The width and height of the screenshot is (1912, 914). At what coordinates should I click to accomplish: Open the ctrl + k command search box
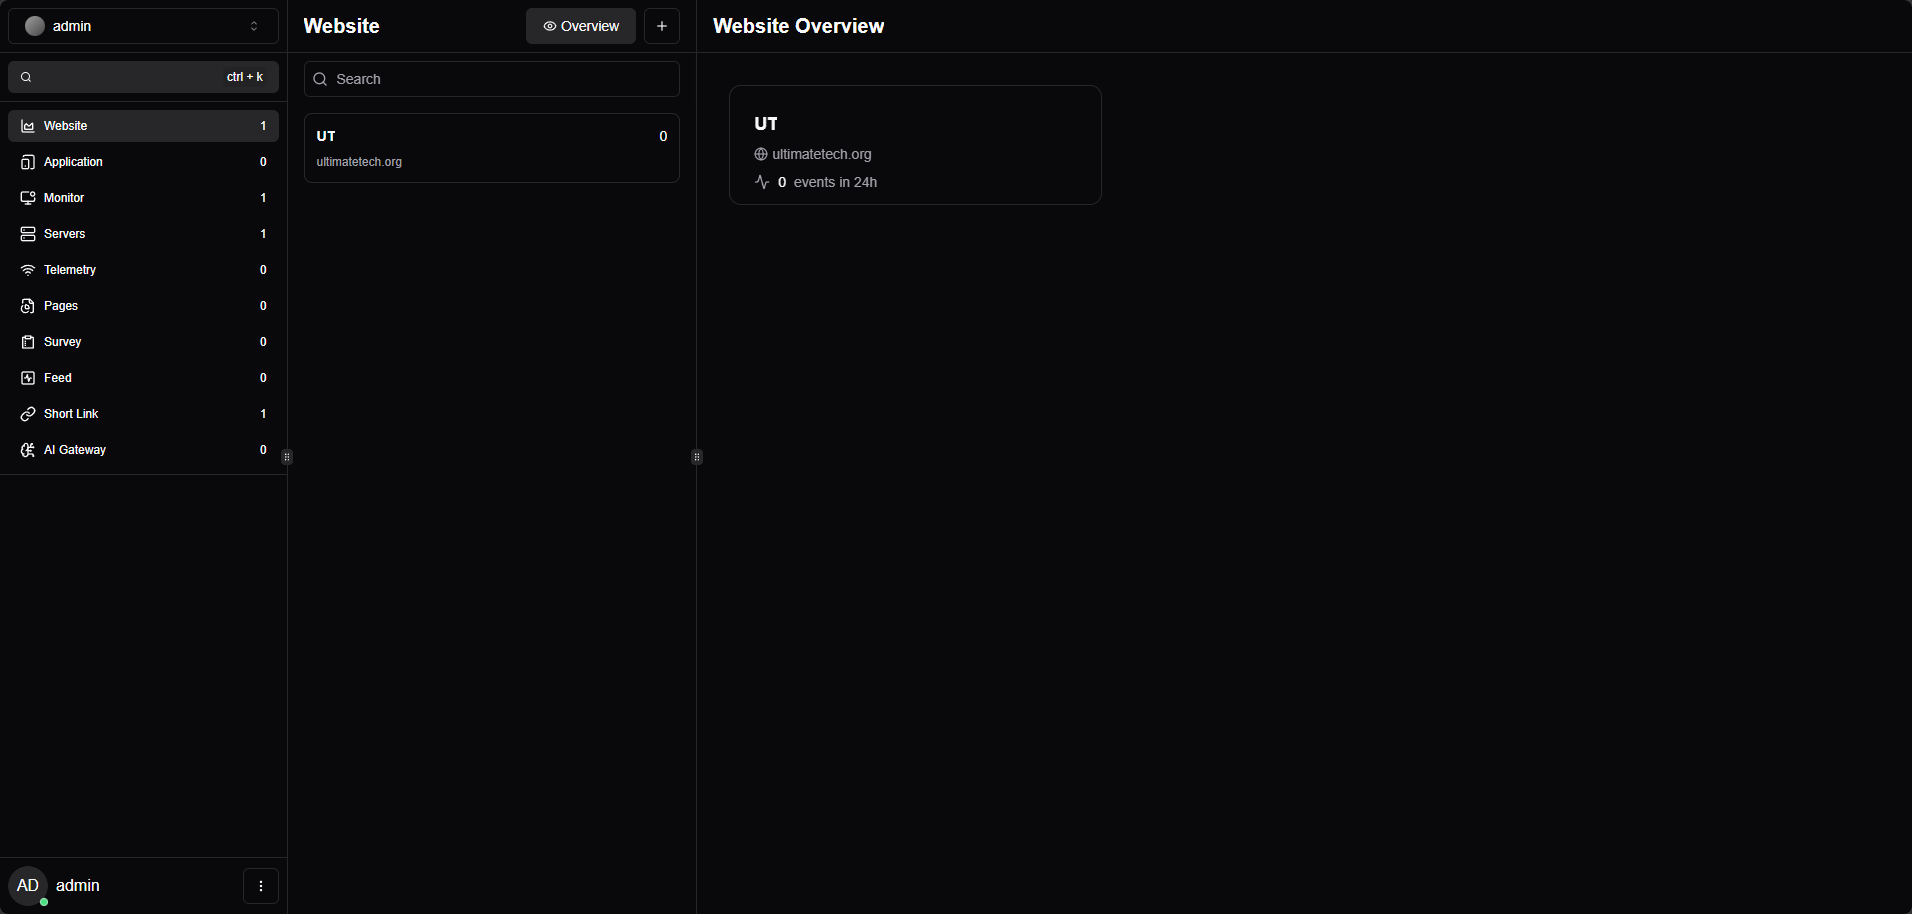(143, 77)
